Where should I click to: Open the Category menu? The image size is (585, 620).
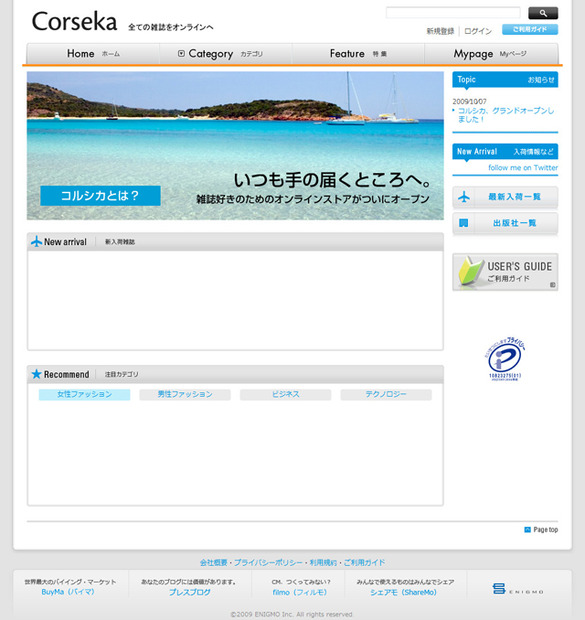(x=225, y=54)
